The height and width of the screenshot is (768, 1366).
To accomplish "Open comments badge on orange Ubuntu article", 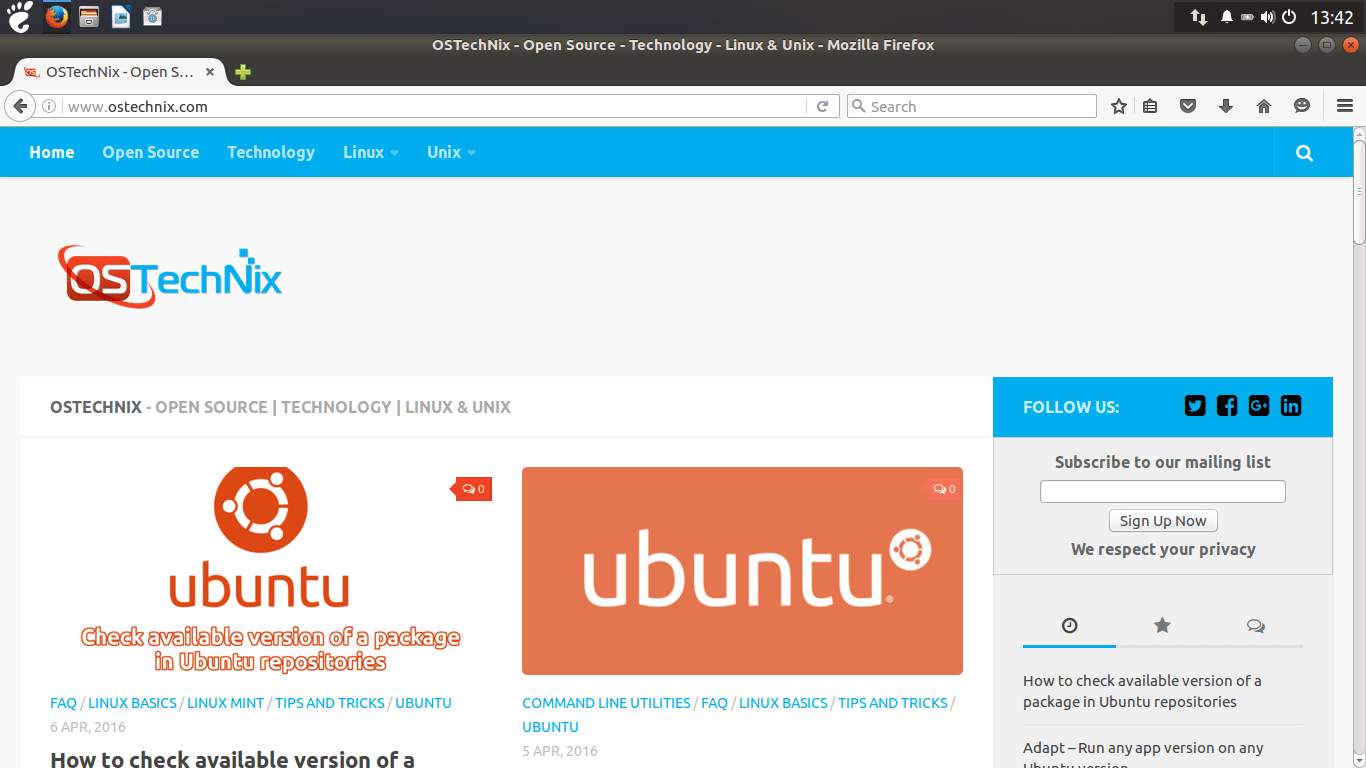I will 944,489.
